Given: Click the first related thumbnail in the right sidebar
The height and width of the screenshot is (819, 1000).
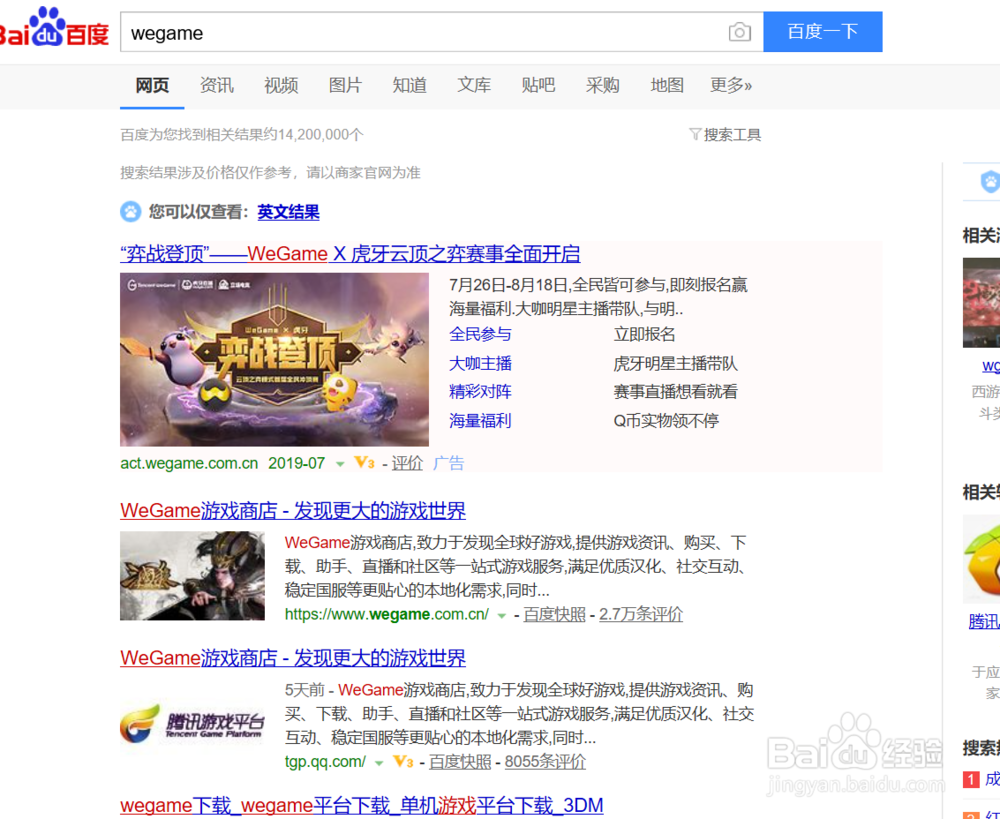Looking at the screenshot, I should click(x=982, y=302).
